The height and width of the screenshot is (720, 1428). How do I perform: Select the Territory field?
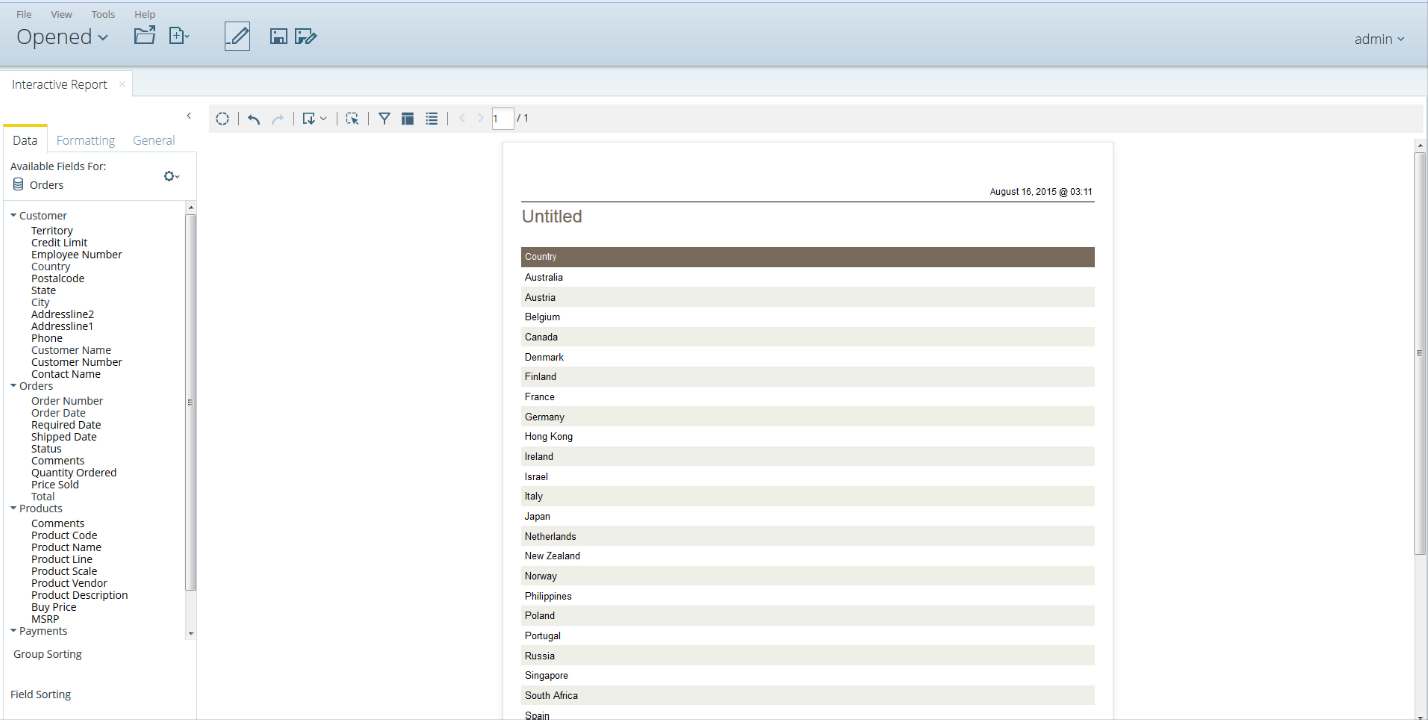click(x=52, y=231)
